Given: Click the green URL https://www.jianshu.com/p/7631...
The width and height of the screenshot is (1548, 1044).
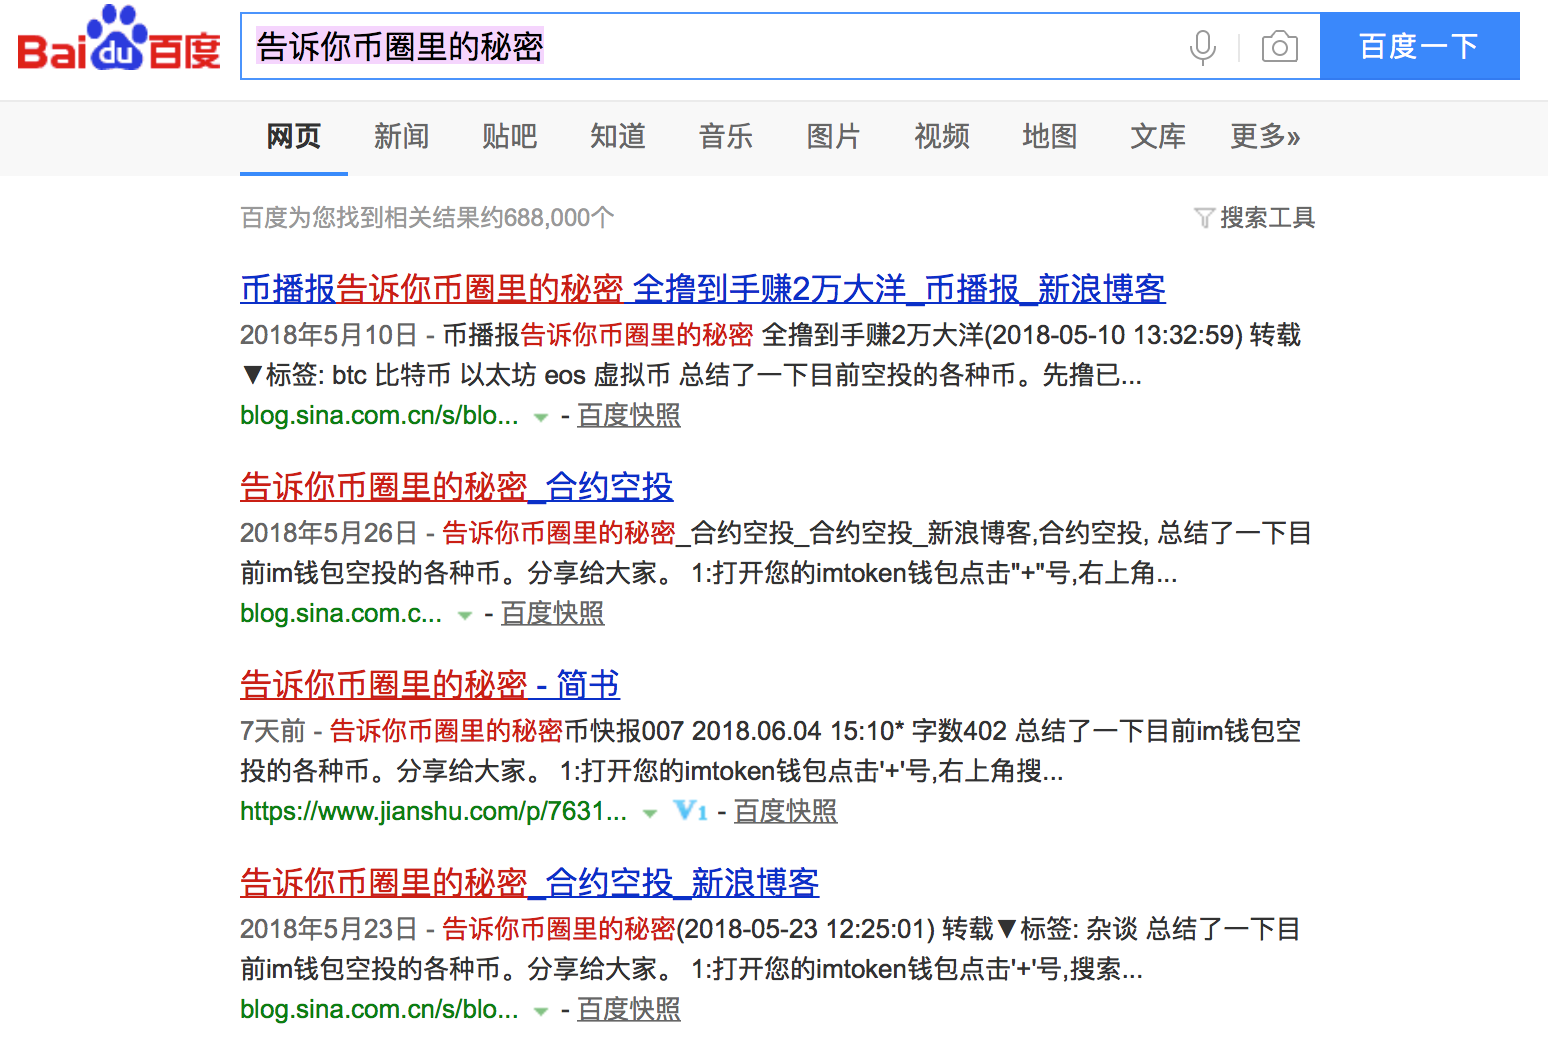Looking at the screenshot, I should click(x=434, y=811).
